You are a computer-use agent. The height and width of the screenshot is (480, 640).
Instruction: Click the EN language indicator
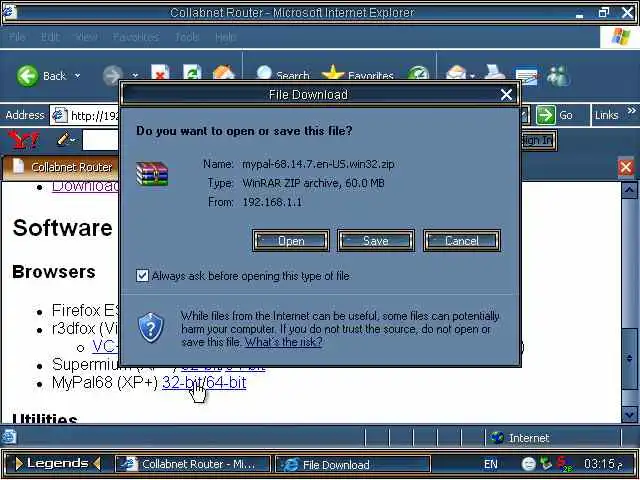491,464
